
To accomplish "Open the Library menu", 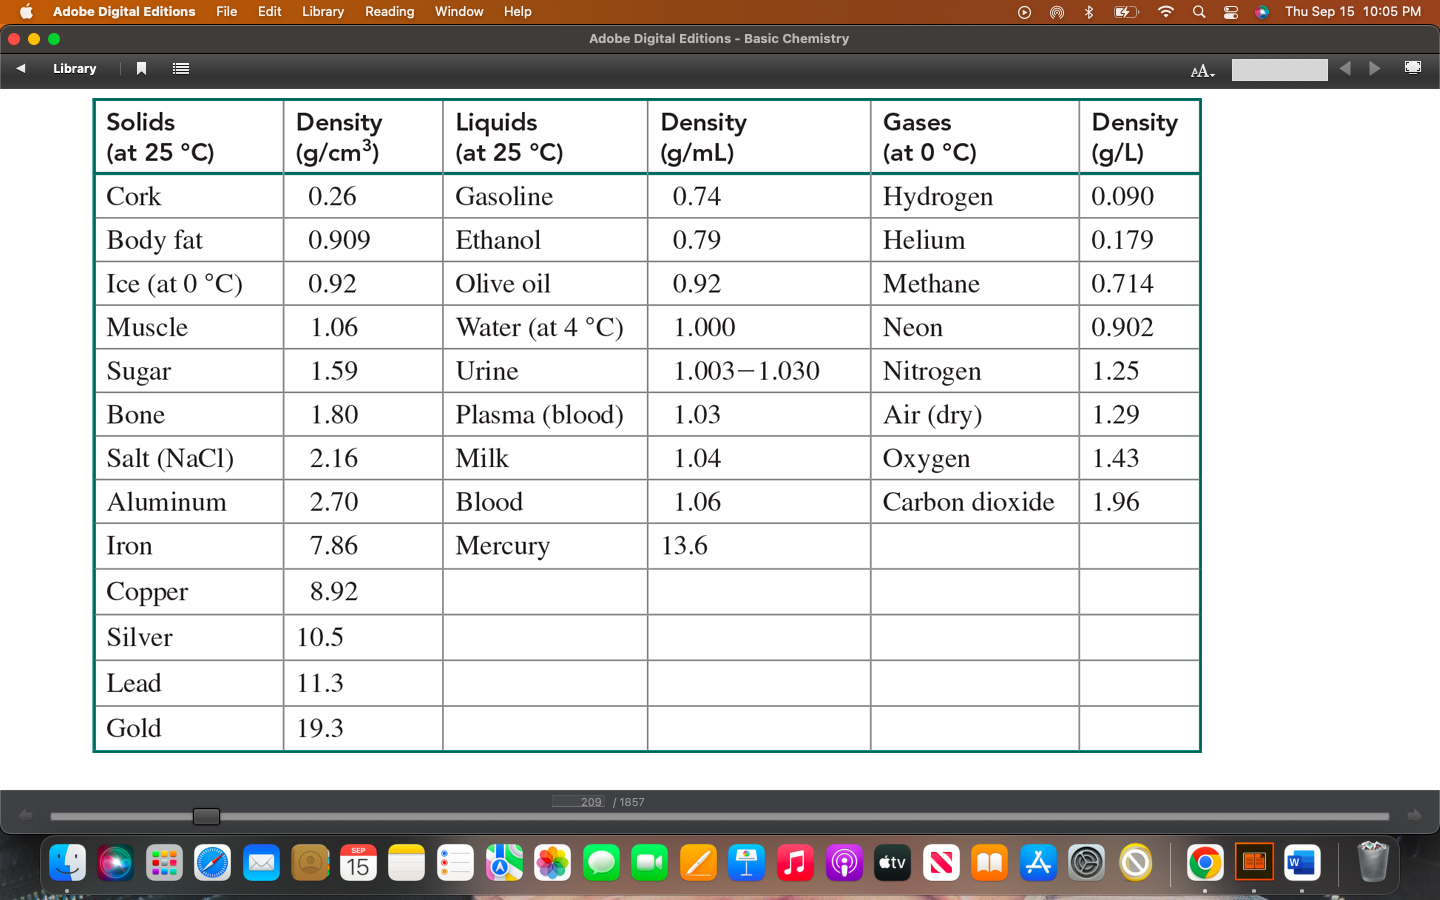I will 322,11.
